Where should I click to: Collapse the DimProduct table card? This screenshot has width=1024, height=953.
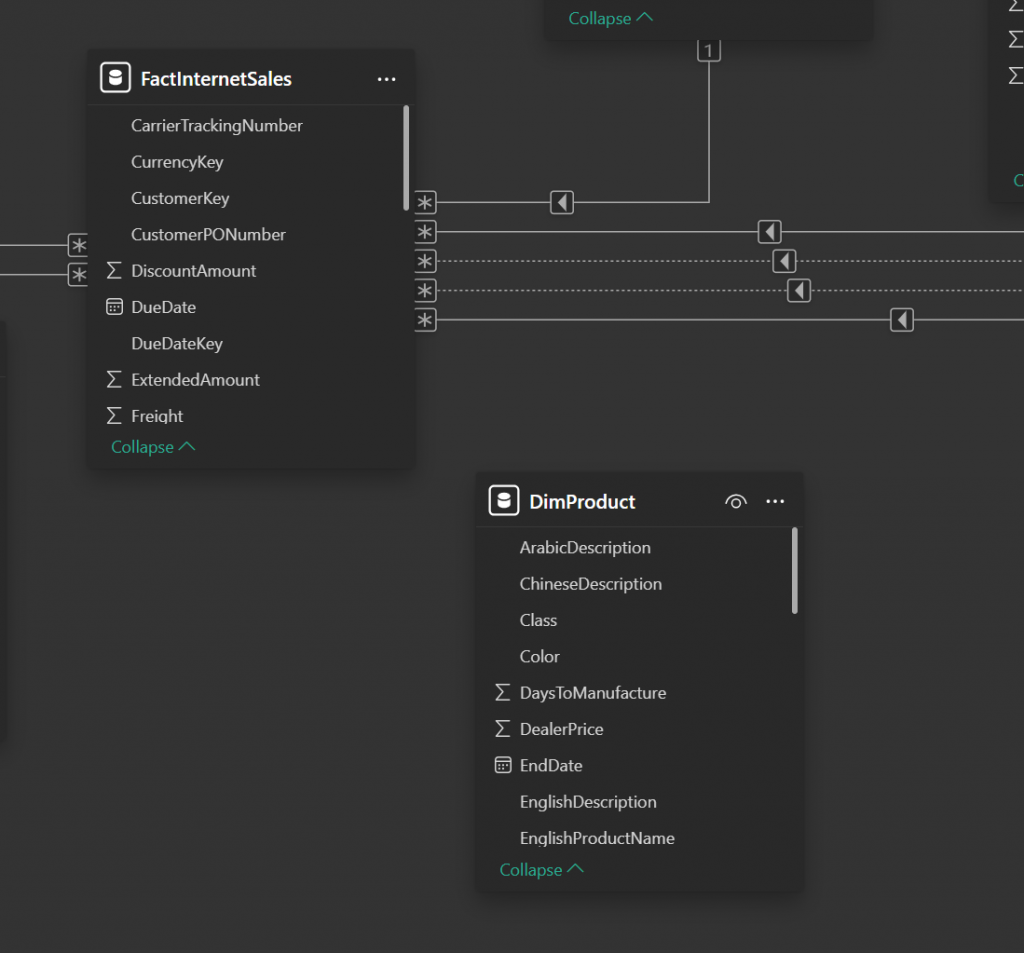pos(541,870)
